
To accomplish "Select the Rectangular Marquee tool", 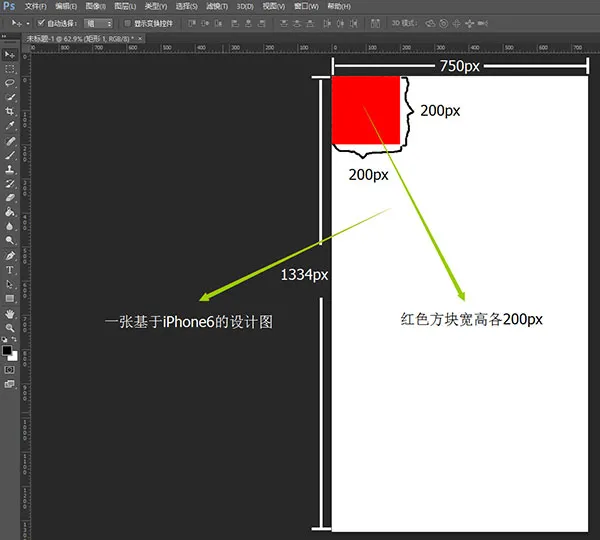I will [10, 69].
